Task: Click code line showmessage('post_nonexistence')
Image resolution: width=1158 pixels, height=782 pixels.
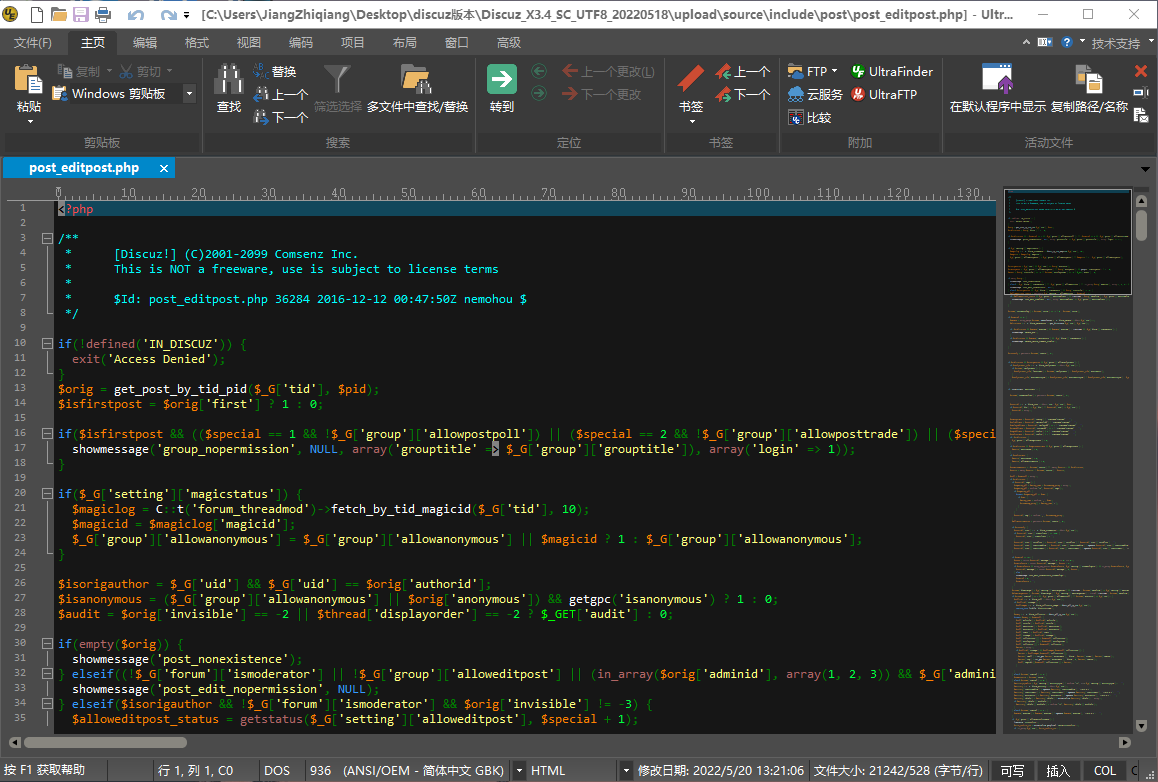Action: pyautogui.click(x=187, y=659)
